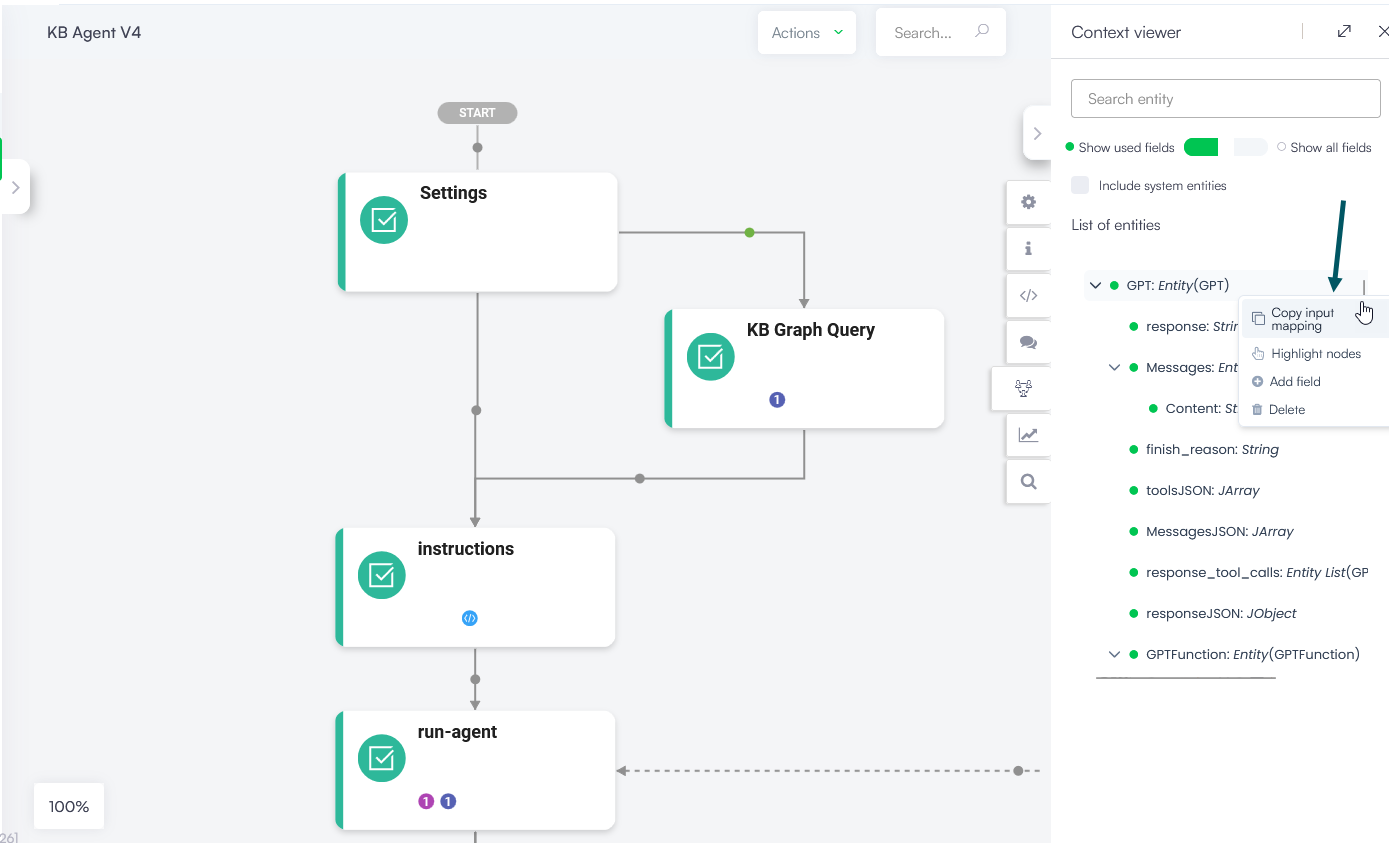Click the analytics chart icon in side toolbar
Screen dimensions: 1389x843
click(x=1028, y=435)
